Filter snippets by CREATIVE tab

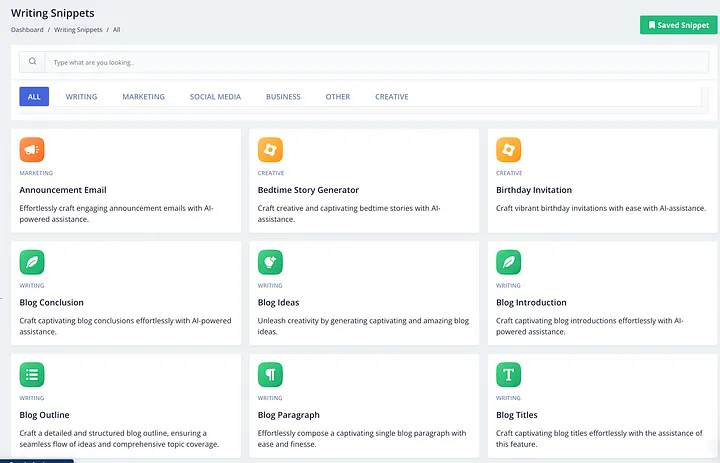tap(392, 96)
